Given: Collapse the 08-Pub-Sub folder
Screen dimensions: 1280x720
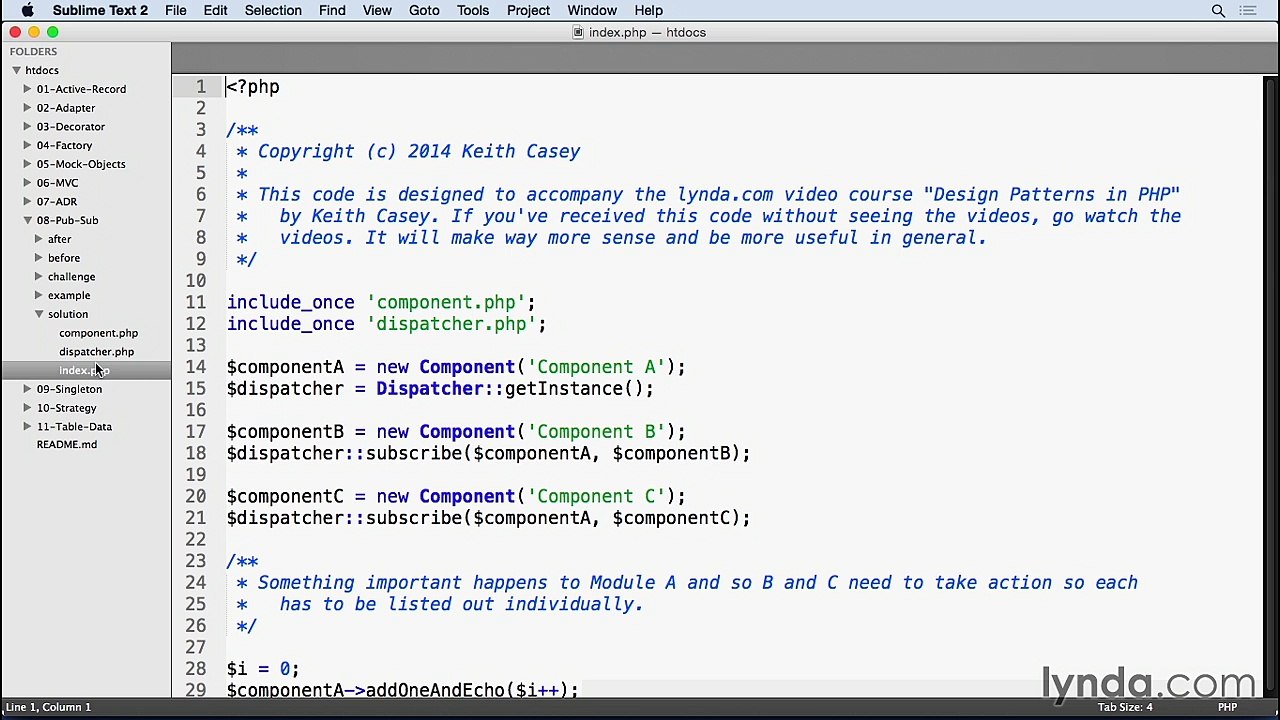Looking at the screenshot, I should pos(28,220).
